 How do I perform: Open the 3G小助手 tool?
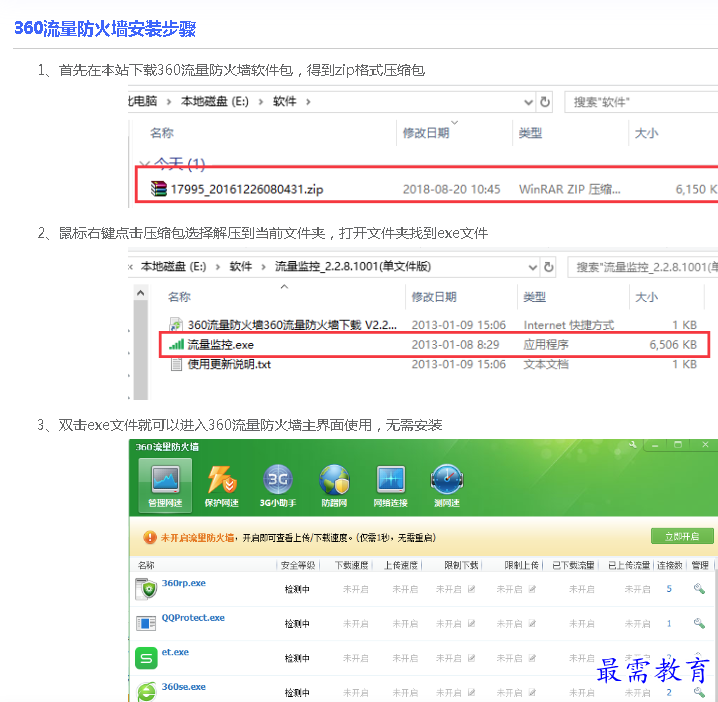(278, 486)
